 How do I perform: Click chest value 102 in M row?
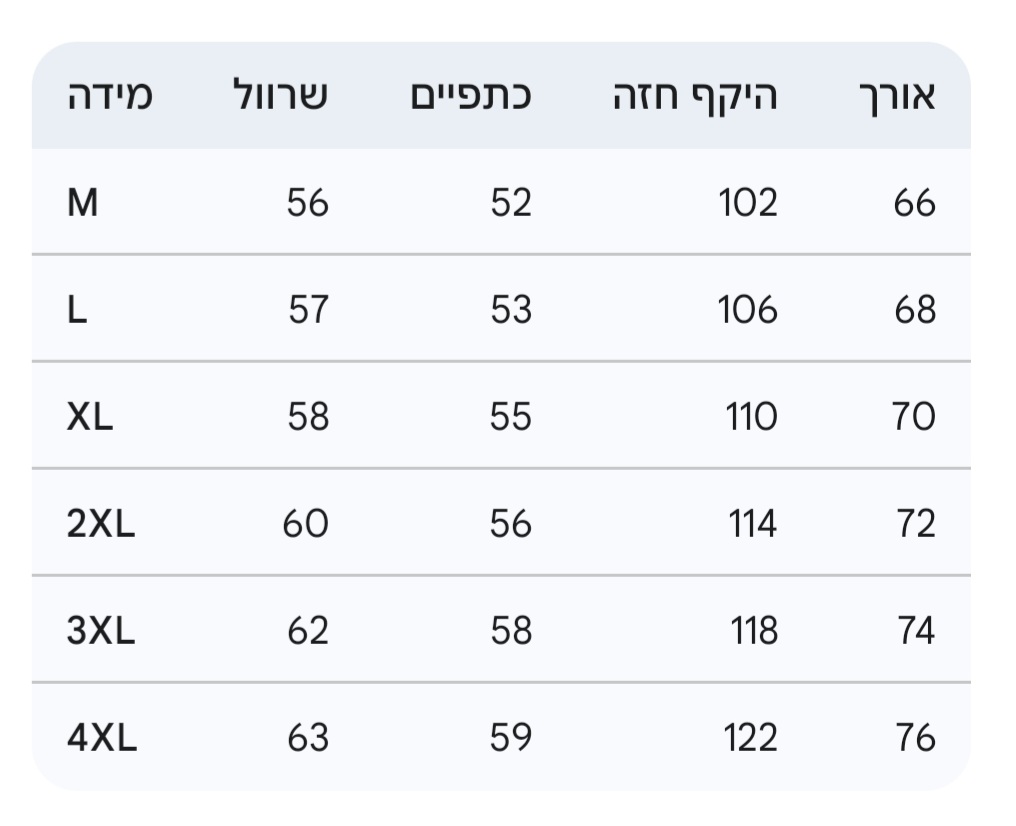[748, 203]
